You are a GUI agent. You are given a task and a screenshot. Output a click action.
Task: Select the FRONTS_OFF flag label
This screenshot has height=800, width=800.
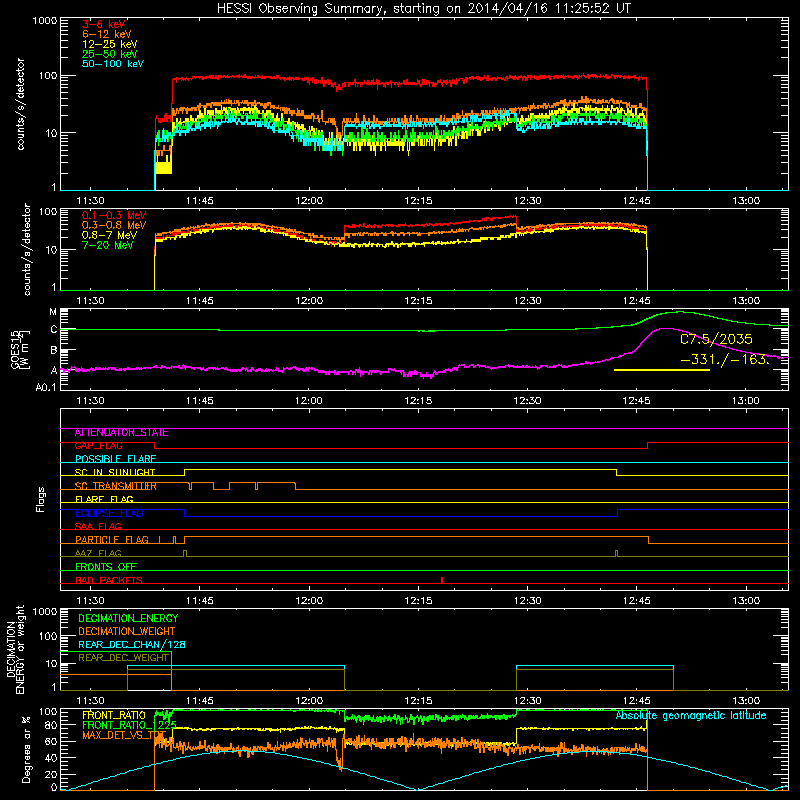tap(106, 567)
